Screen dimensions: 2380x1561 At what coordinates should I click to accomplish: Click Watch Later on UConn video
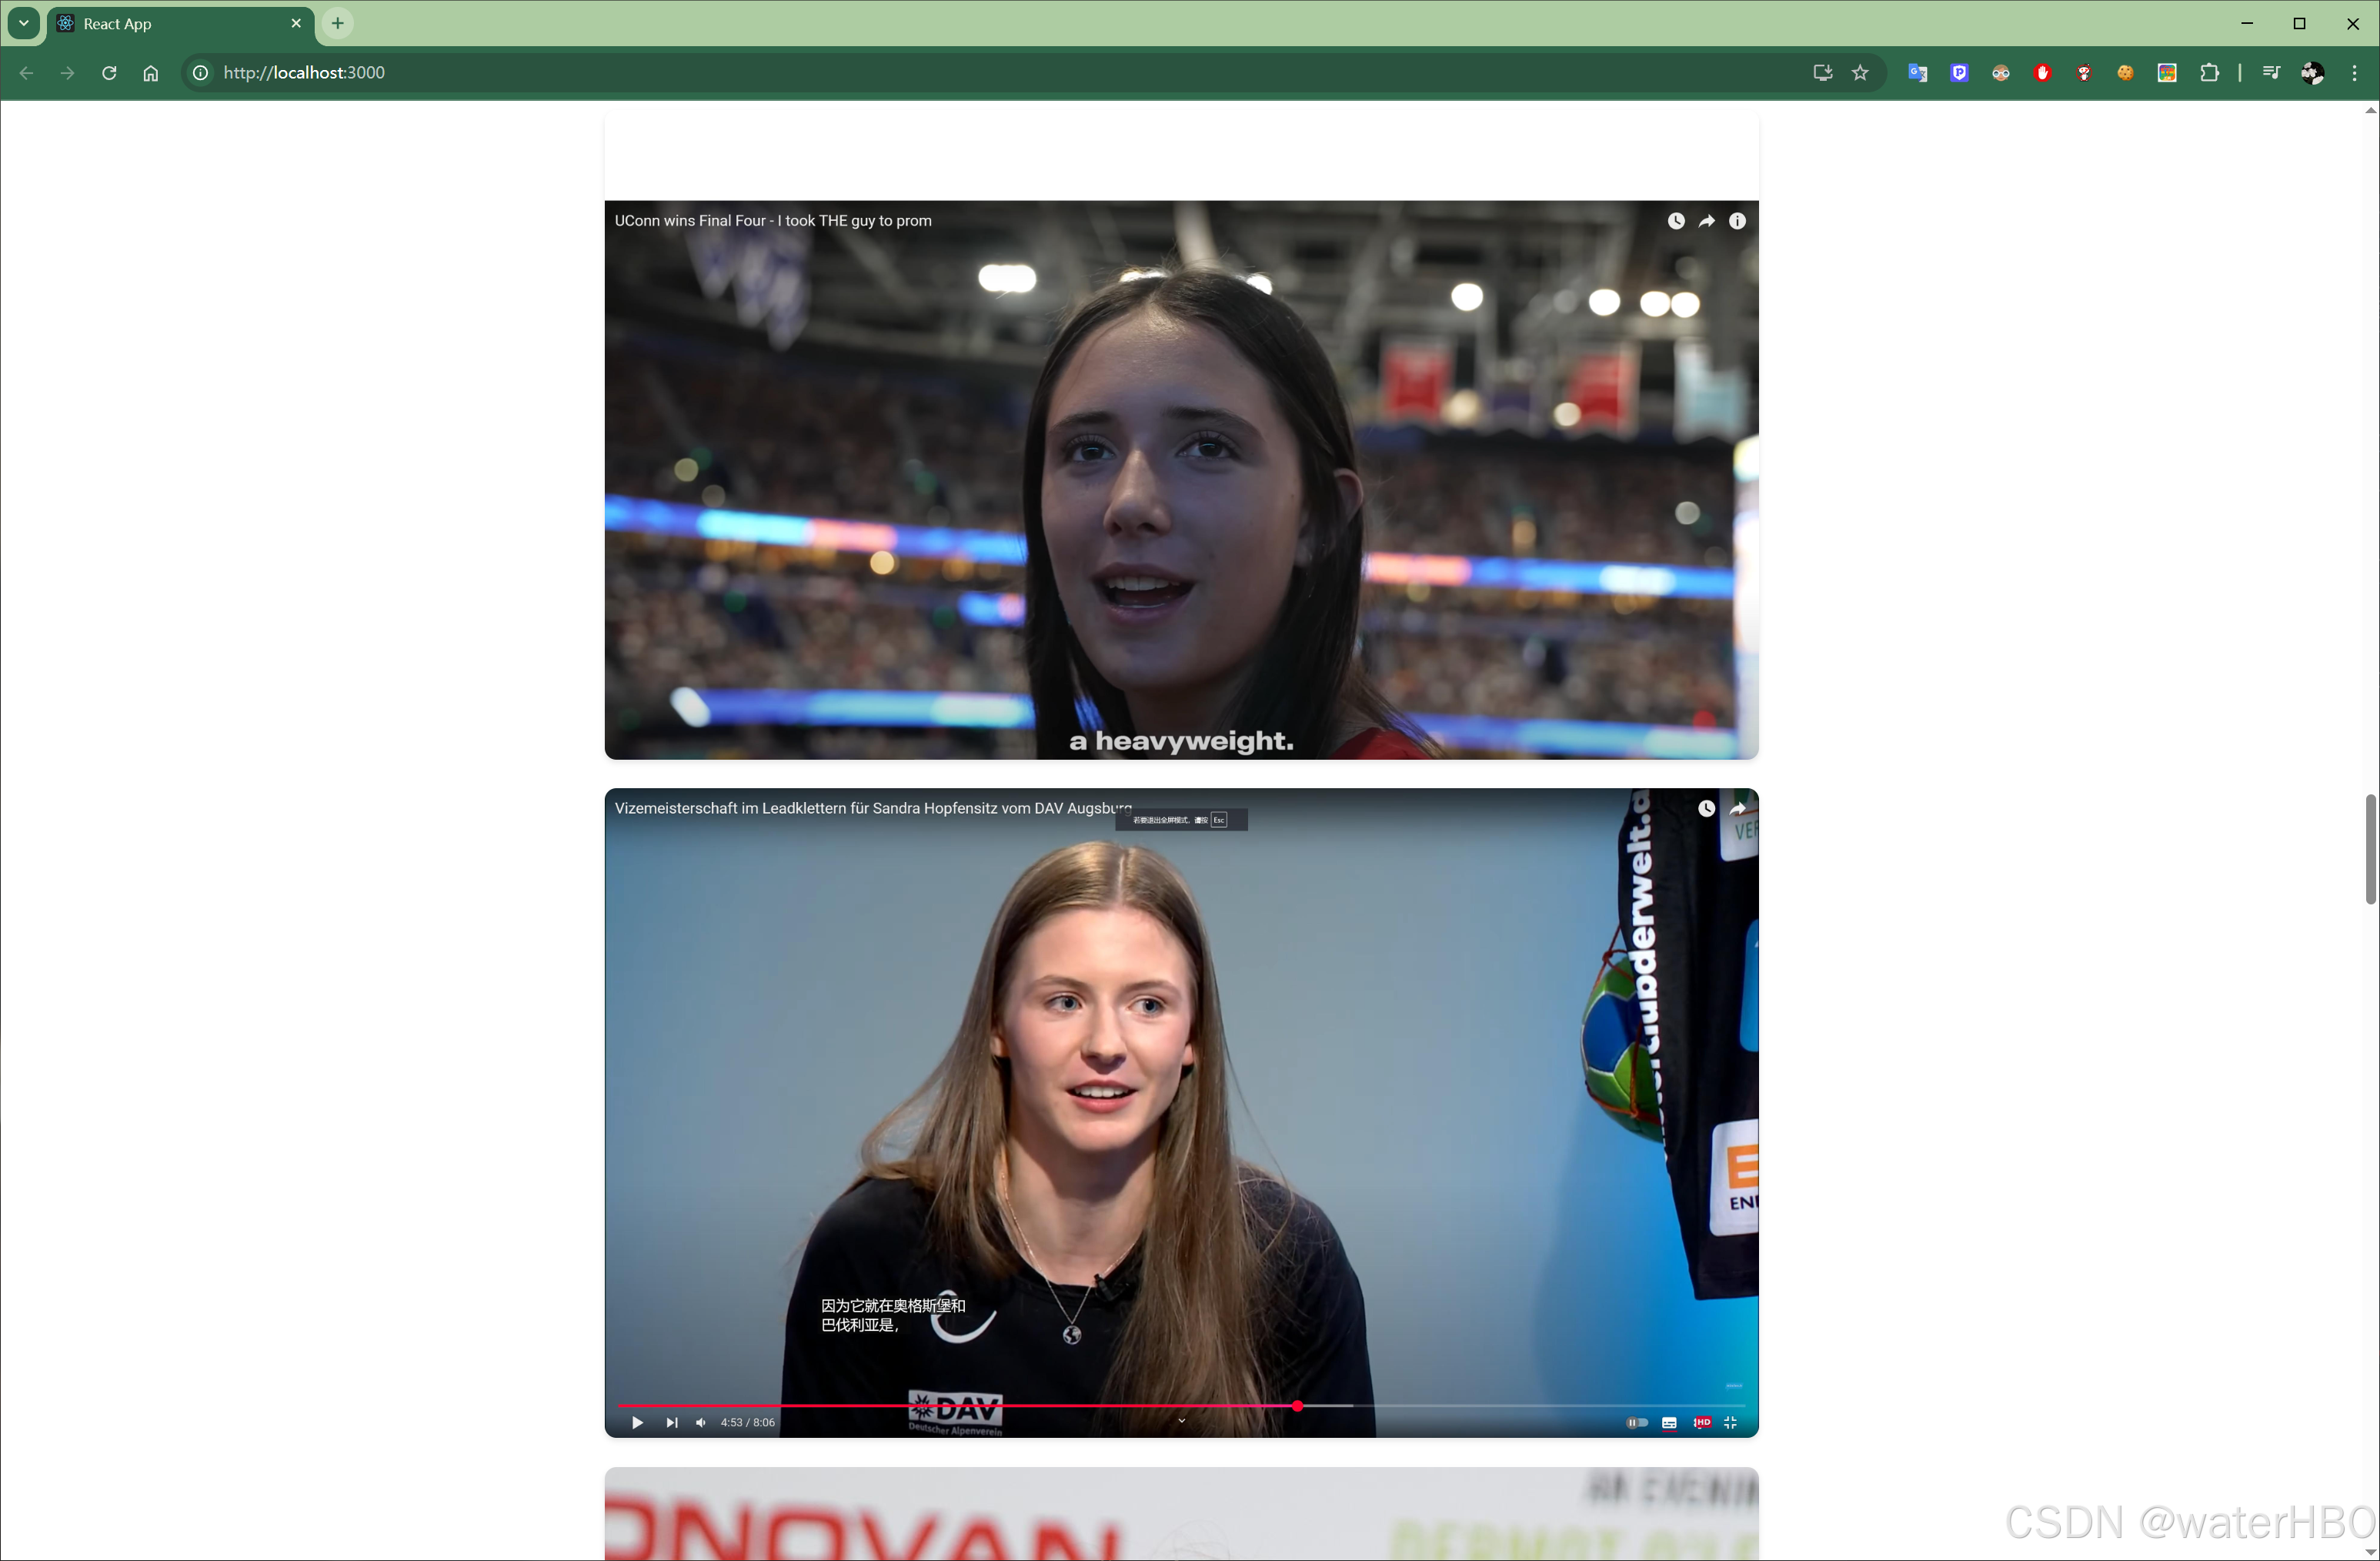pyautogui.click(x=1676, y=221)
